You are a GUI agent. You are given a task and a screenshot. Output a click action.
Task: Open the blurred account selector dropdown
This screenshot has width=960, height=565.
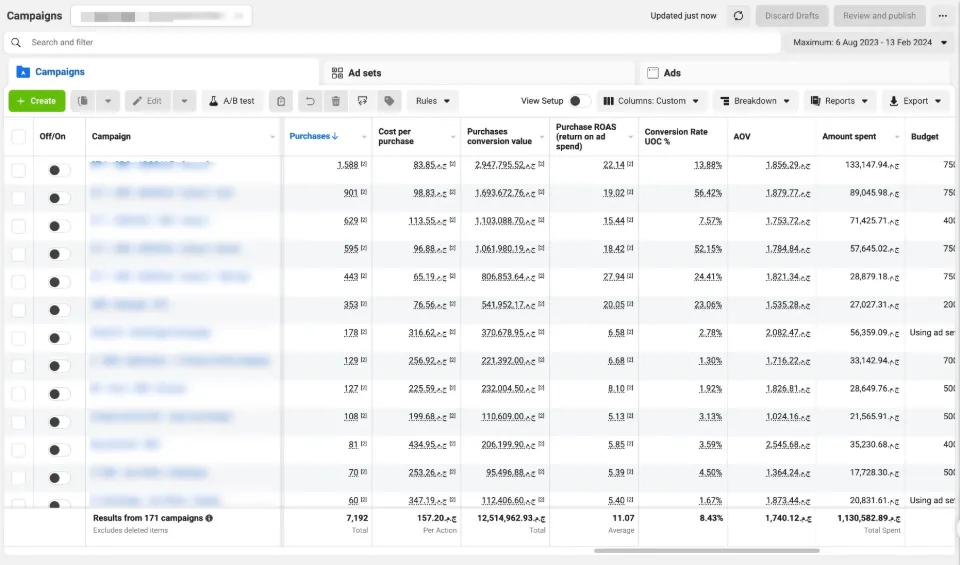(161, 16)
